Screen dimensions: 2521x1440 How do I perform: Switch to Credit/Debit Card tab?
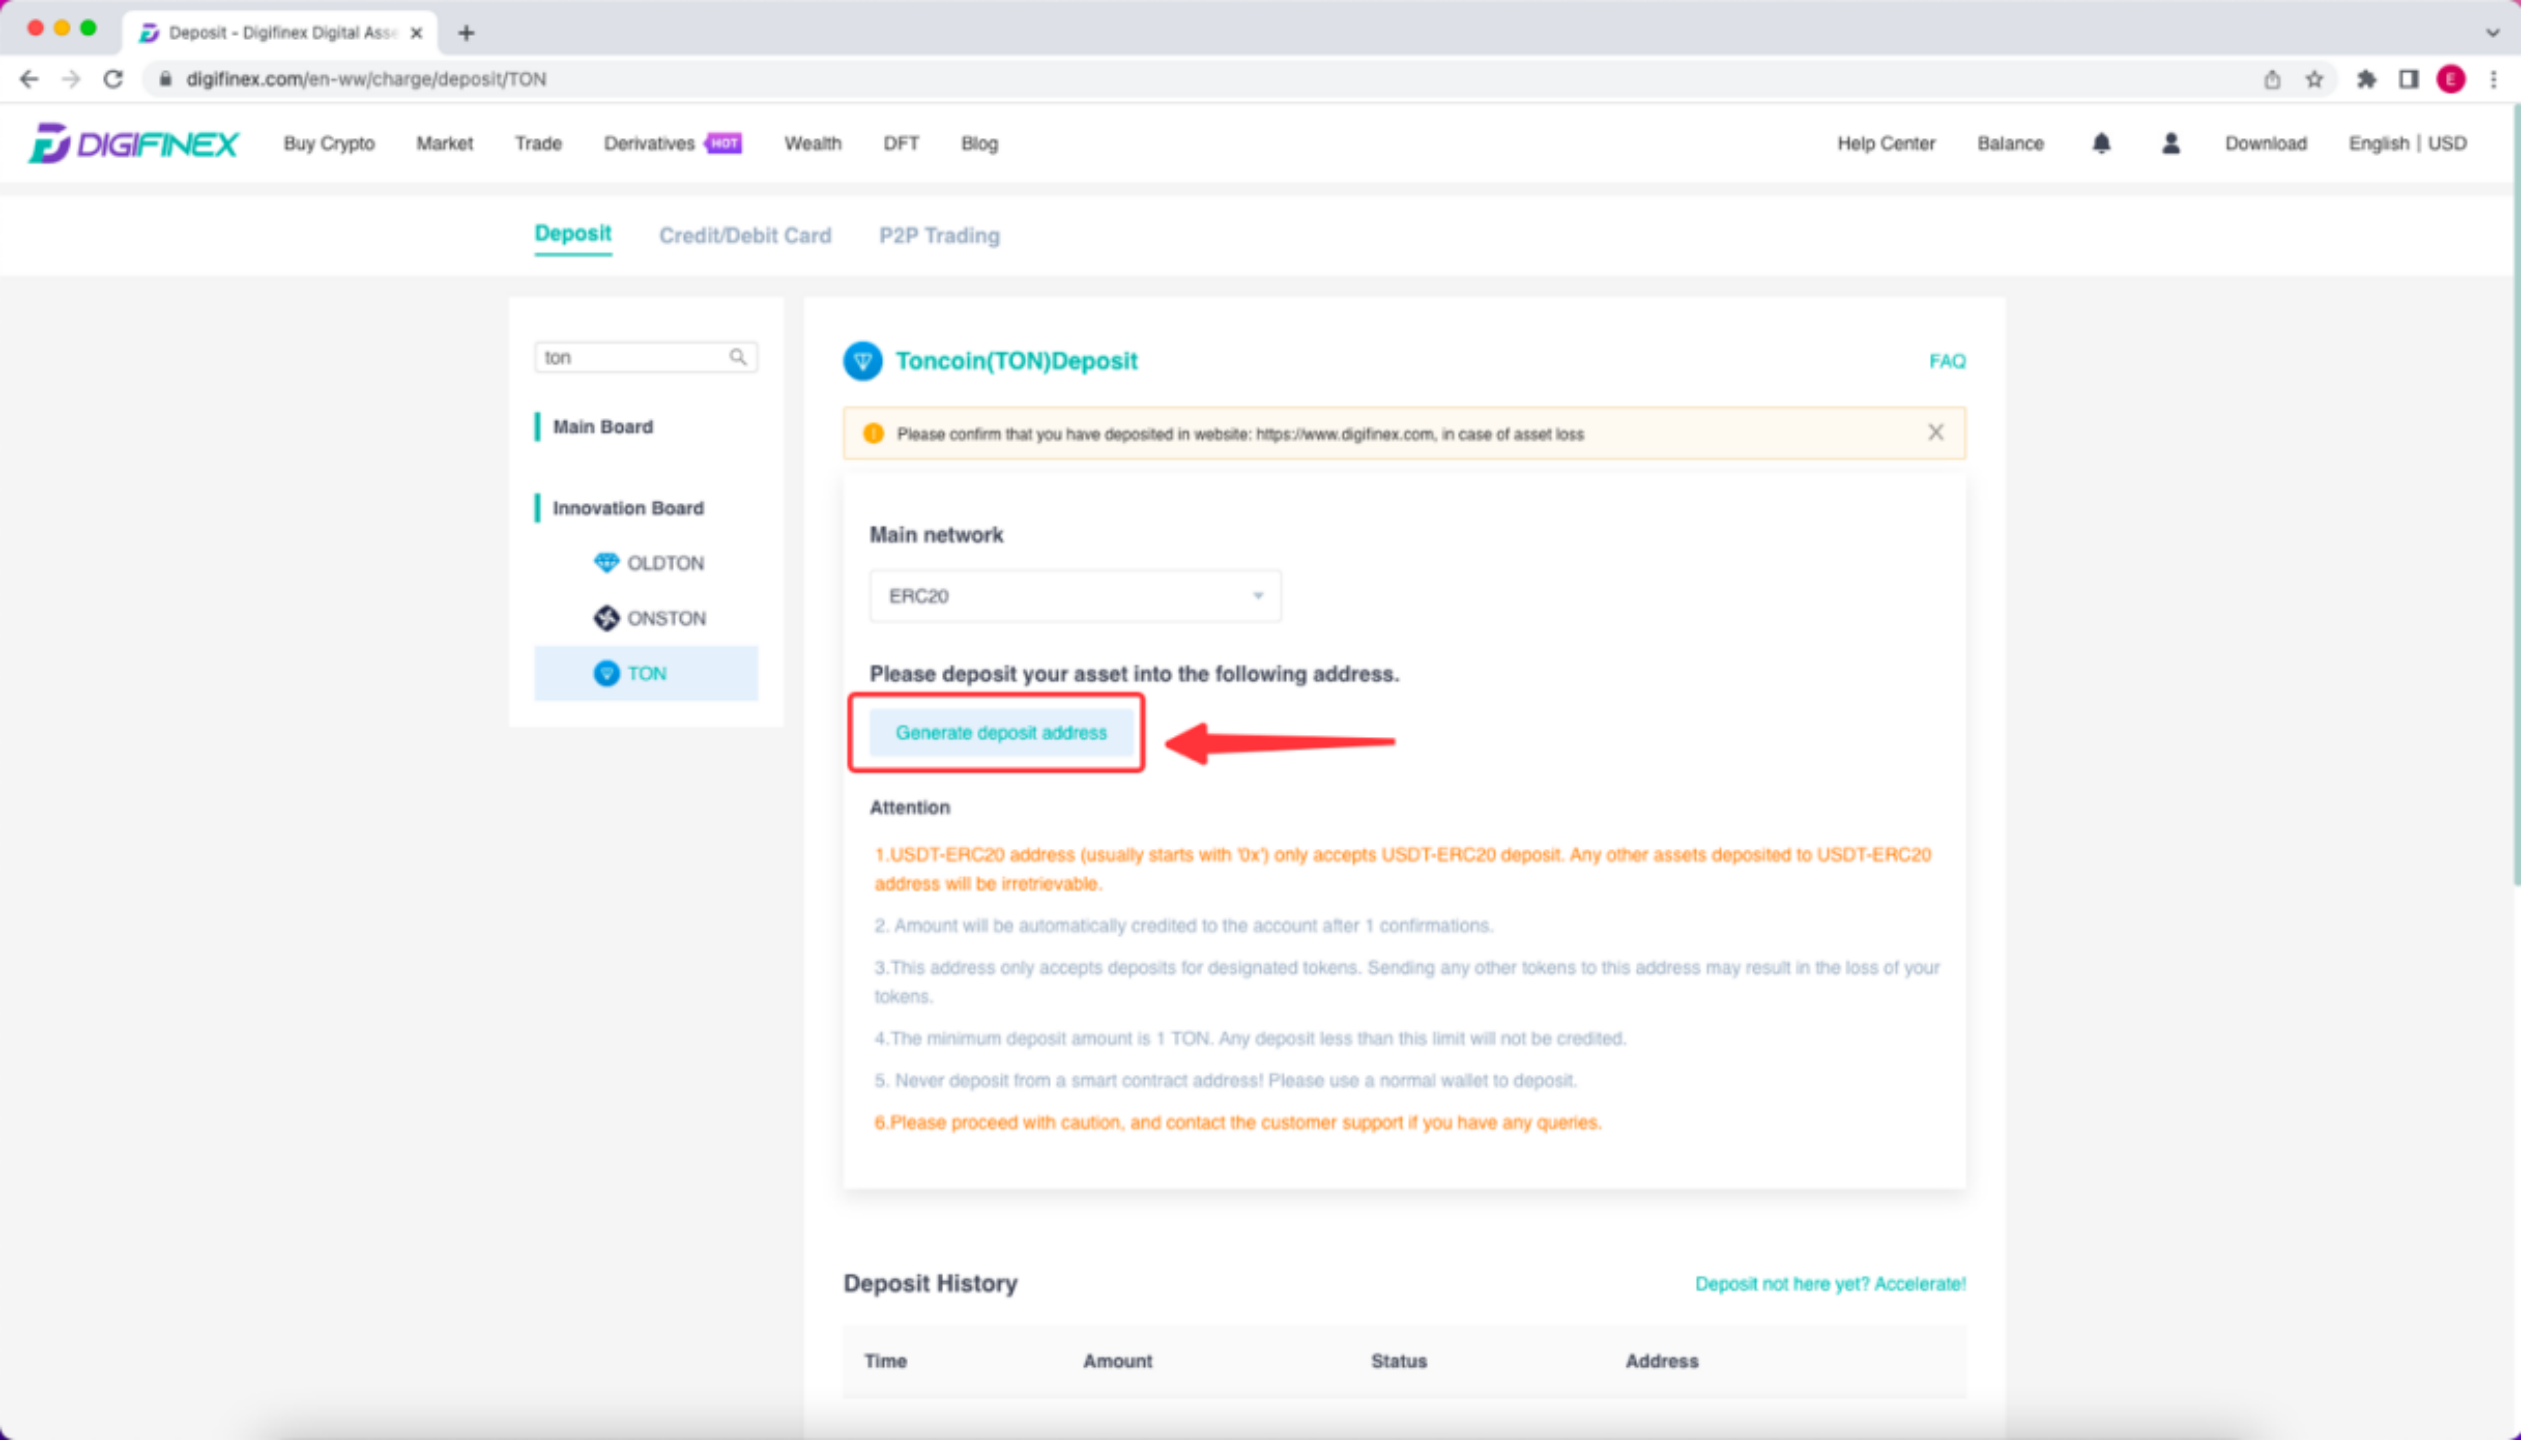745,236
